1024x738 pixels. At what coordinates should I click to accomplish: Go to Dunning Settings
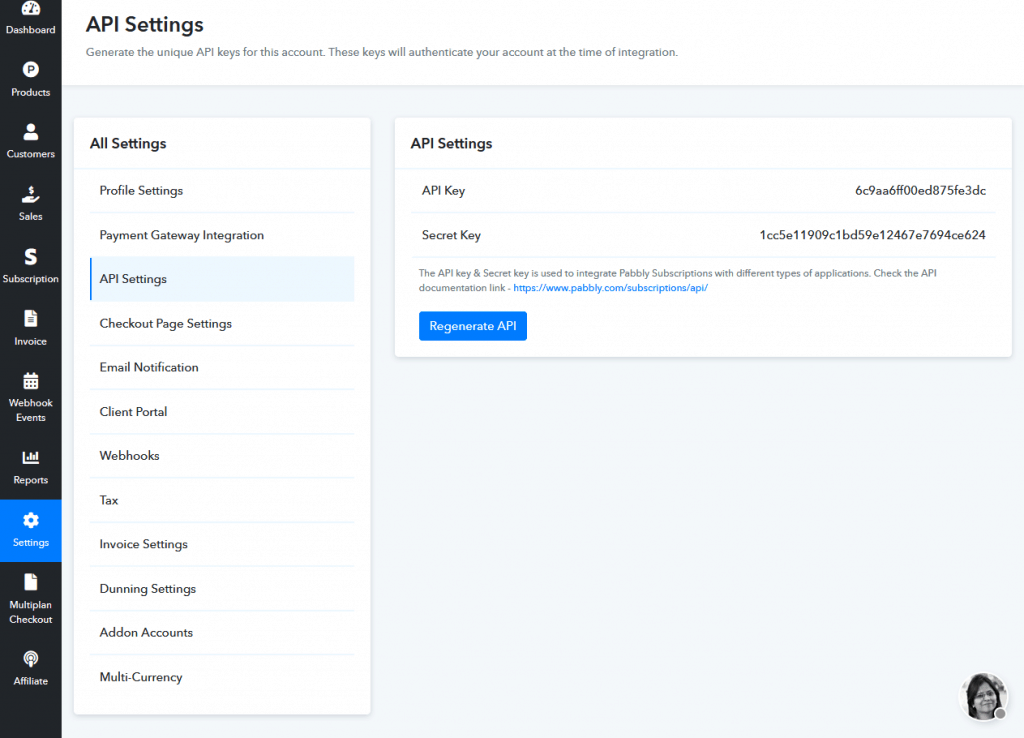[x=147, y=588]
